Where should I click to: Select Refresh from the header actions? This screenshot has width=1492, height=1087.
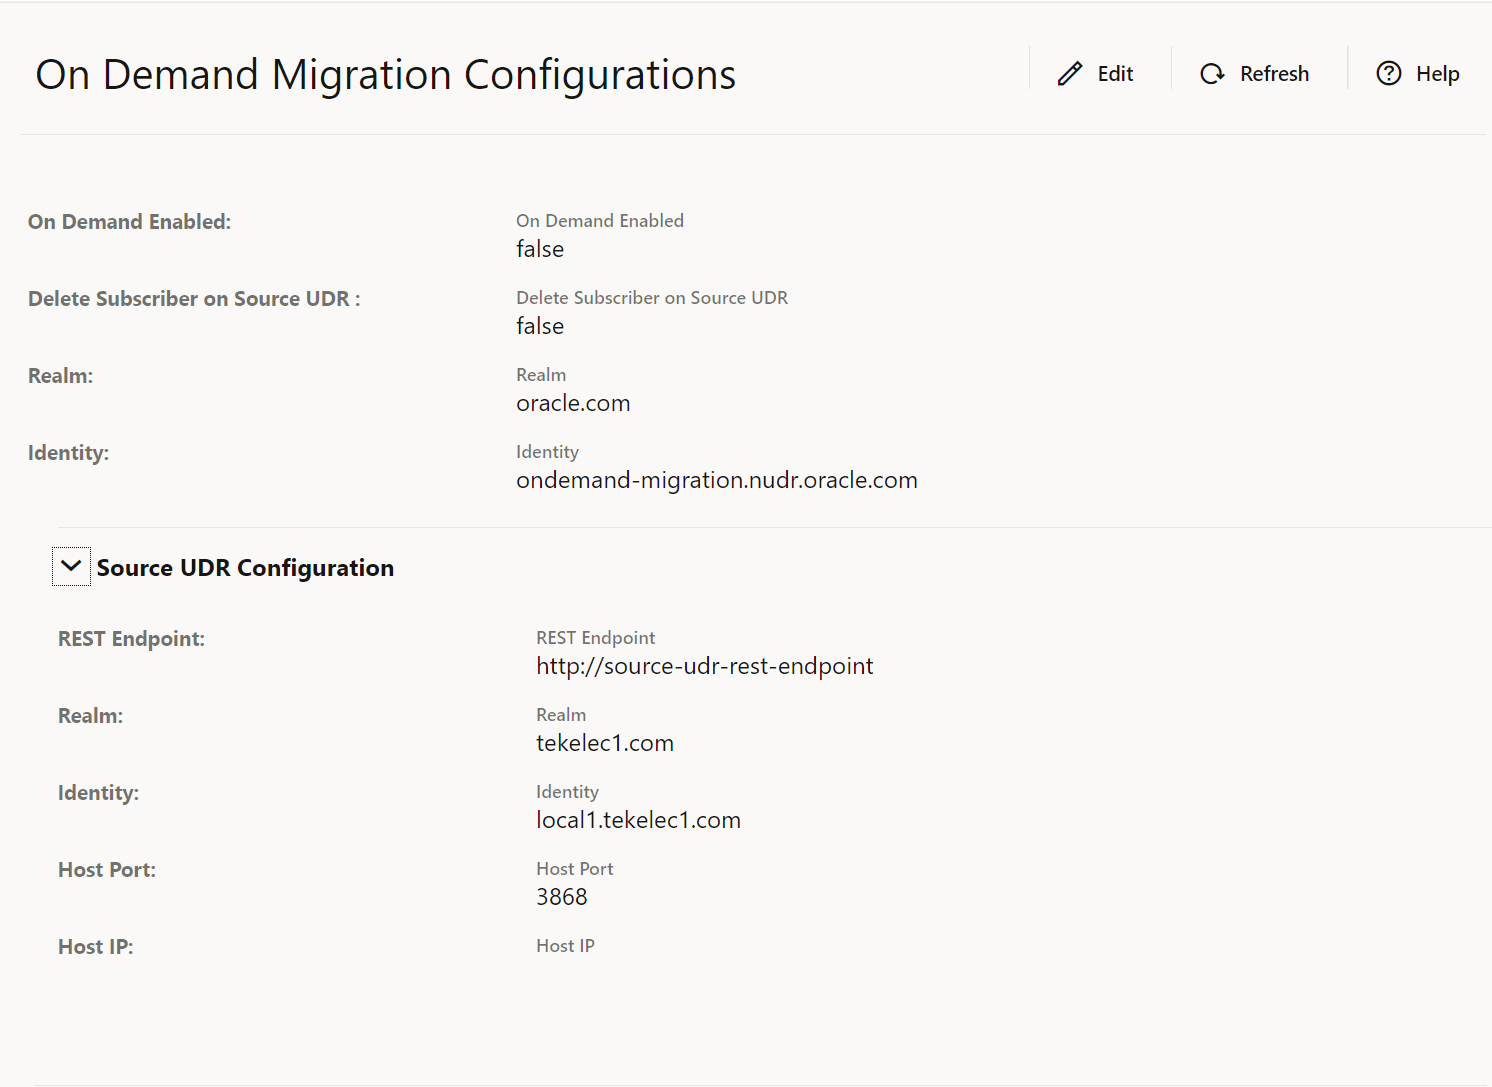tap(1254, 73)
